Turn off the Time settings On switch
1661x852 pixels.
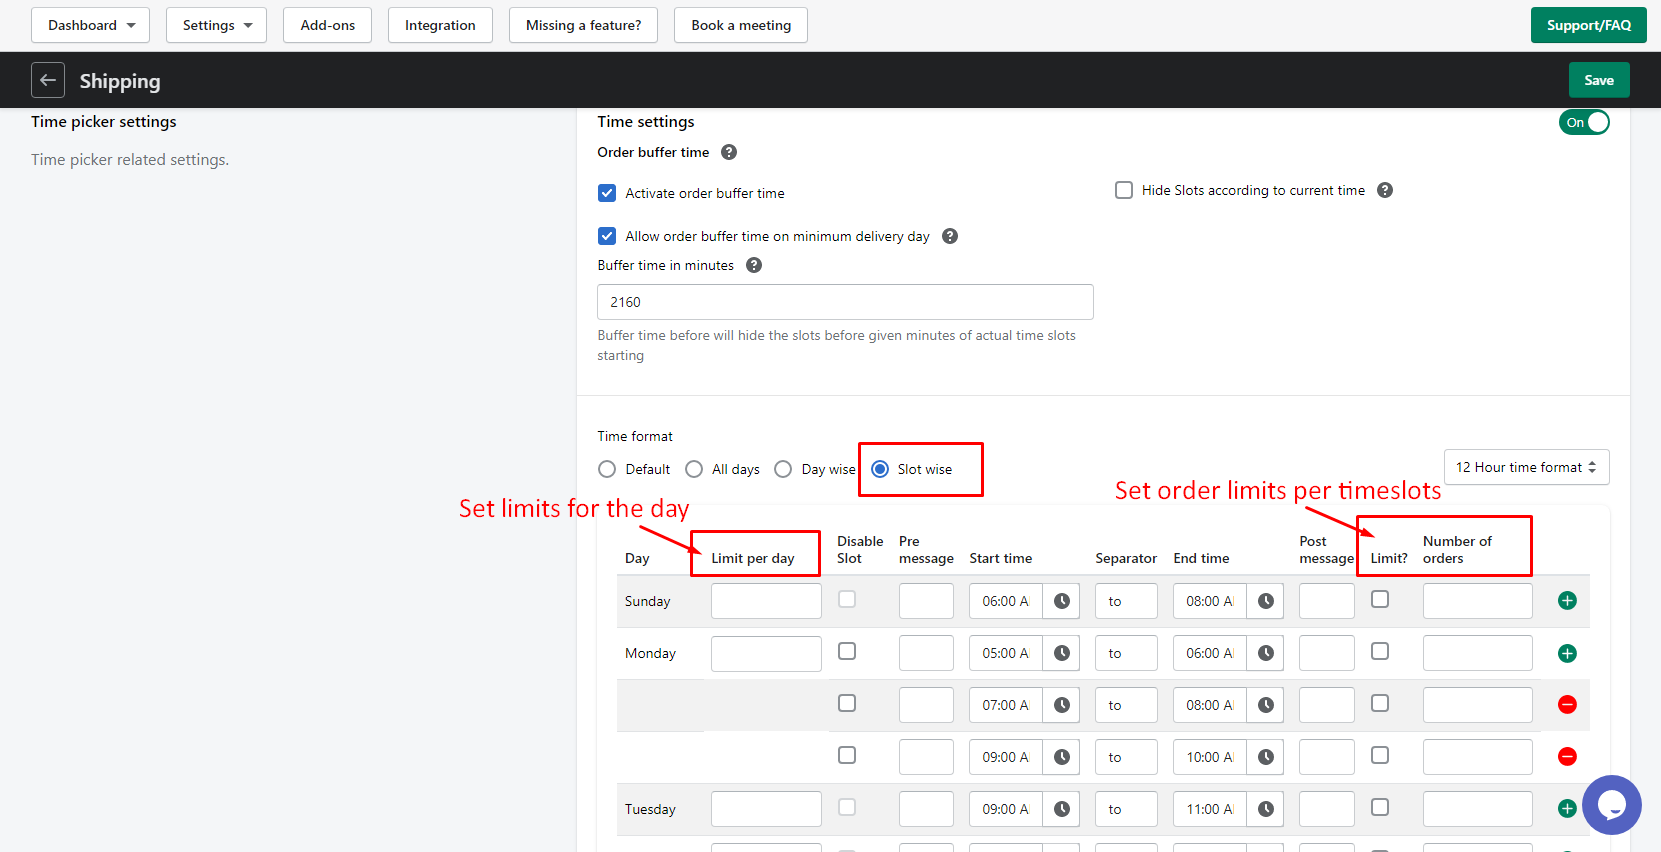(x=1584, y=122)
